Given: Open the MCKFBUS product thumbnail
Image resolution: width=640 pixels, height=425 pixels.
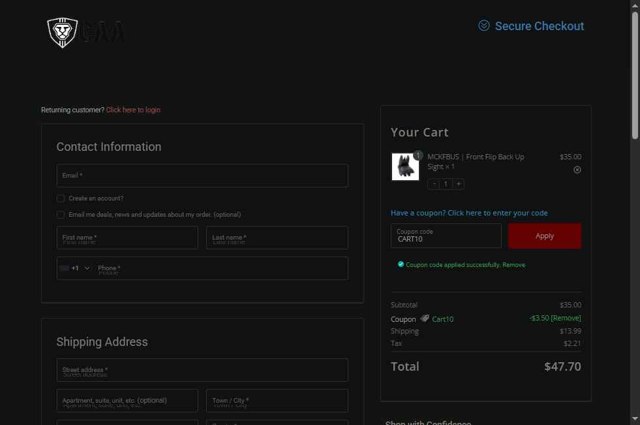Looking at the screenshot, I should click(x=405, y=167).
